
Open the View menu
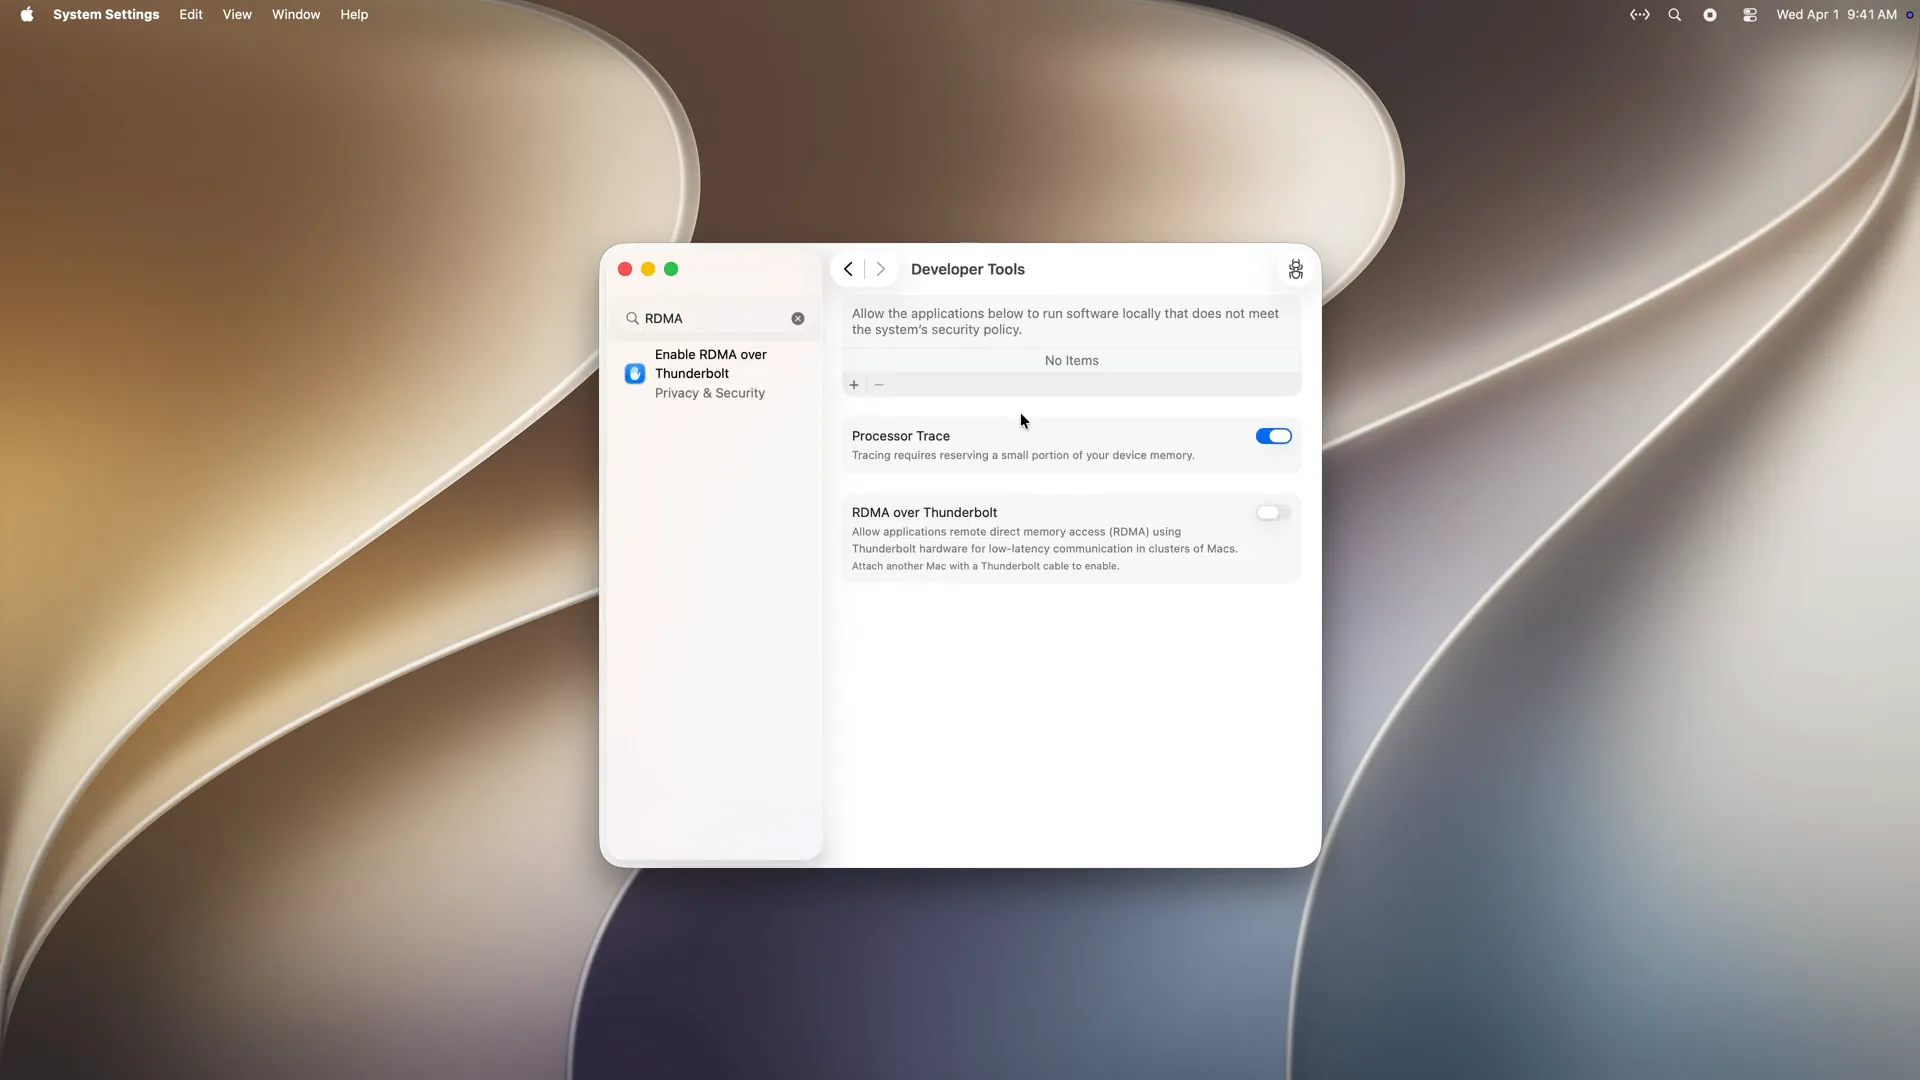[237, 14]
